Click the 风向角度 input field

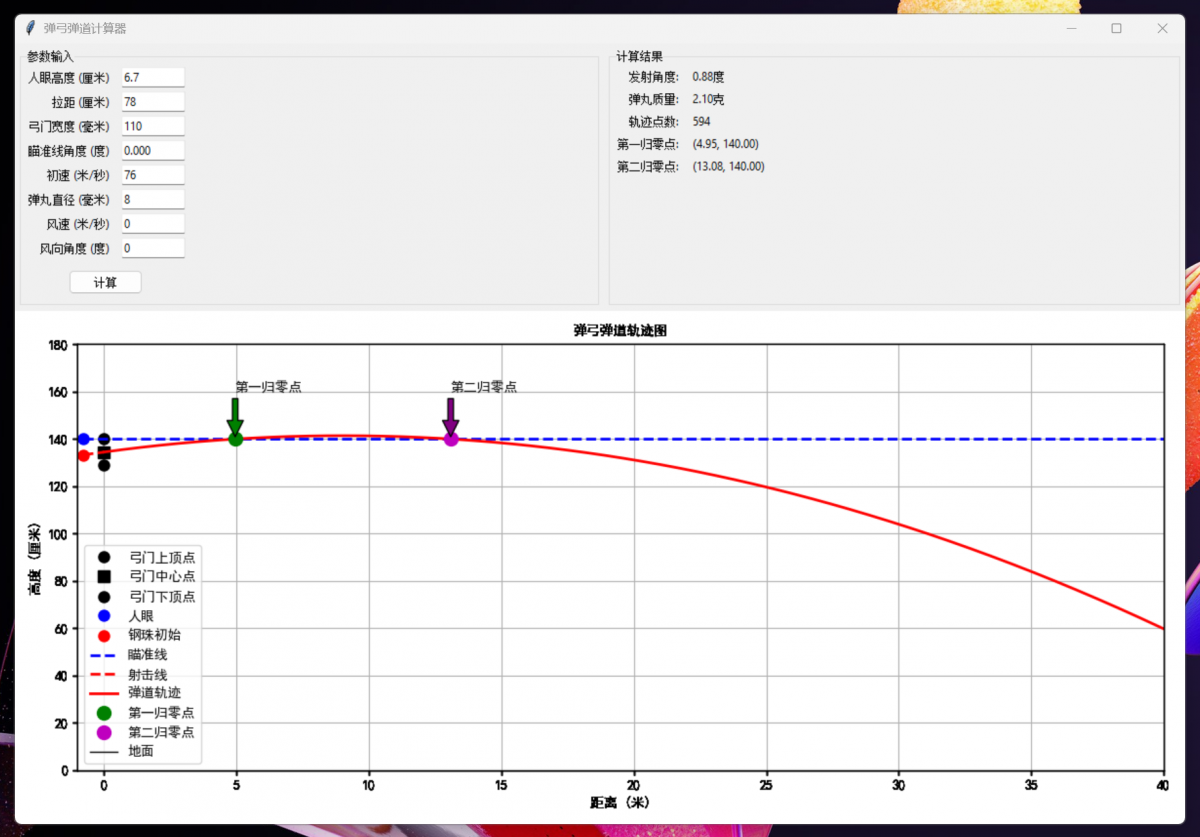click(152, 248)
